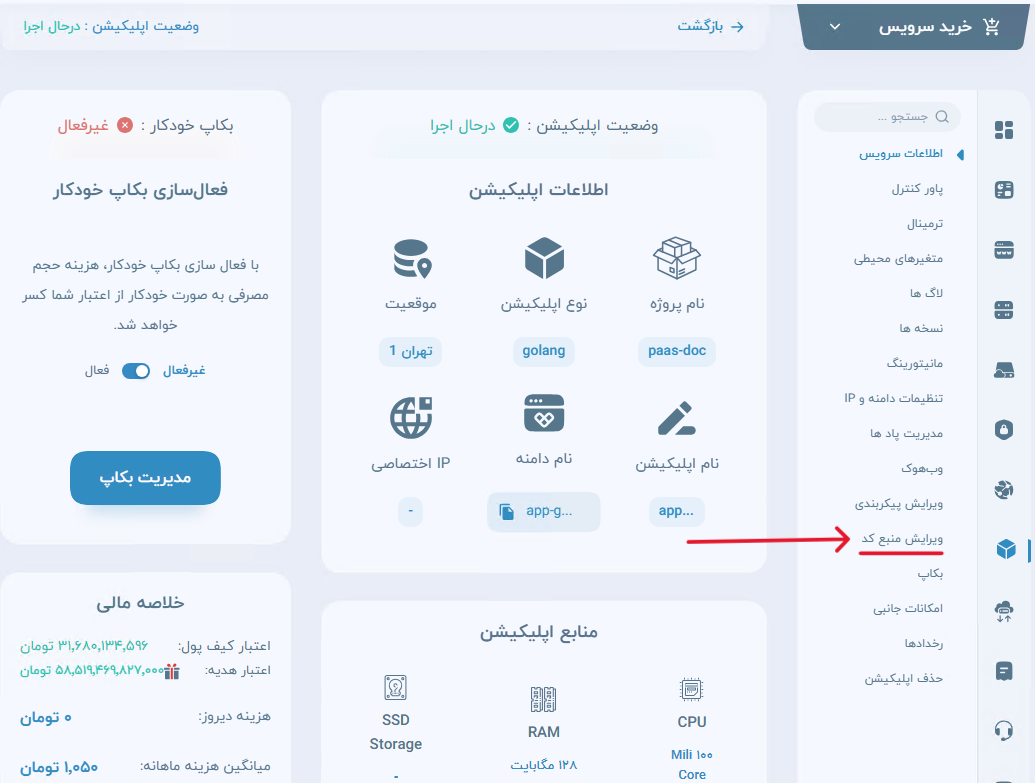Toggle the automatic backup switch
Viewport: 1035px width, 784px height.
(136, 371)
